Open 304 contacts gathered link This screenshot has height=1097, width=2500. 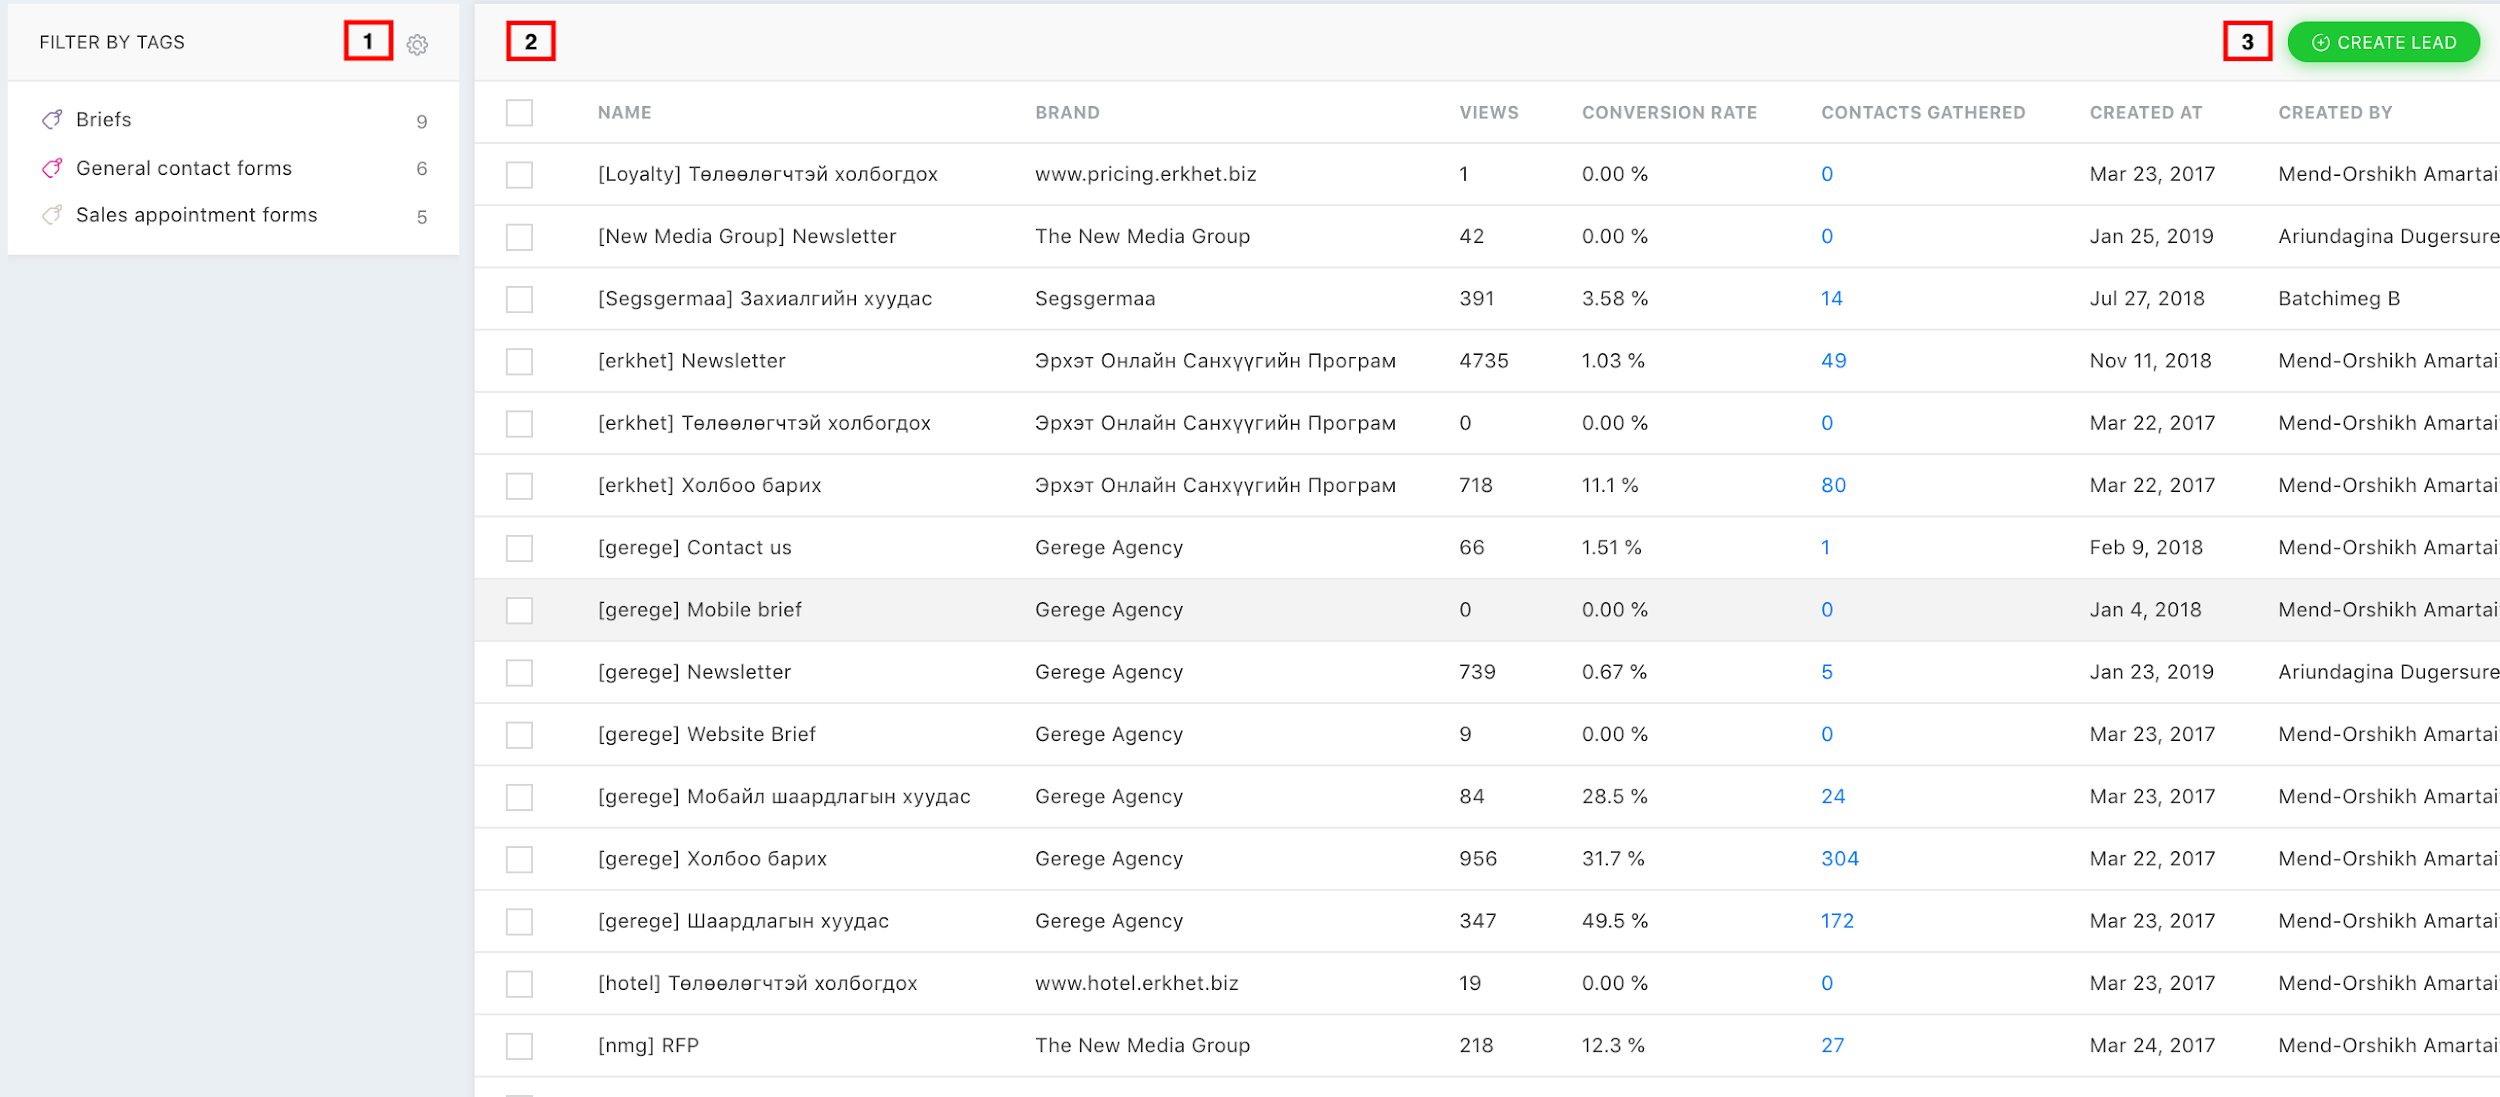tap(1839, 859)
